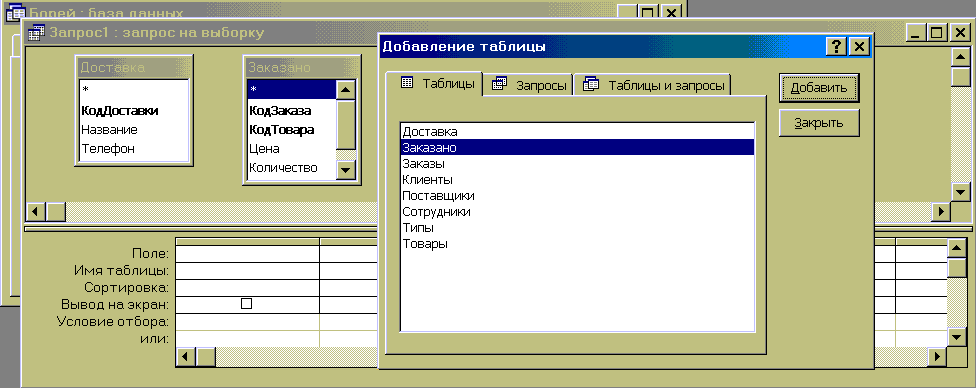Select Товары in the table list
The height and width of the screenshot is (388, 976).
pyautogui.click(x=577, y=244)
